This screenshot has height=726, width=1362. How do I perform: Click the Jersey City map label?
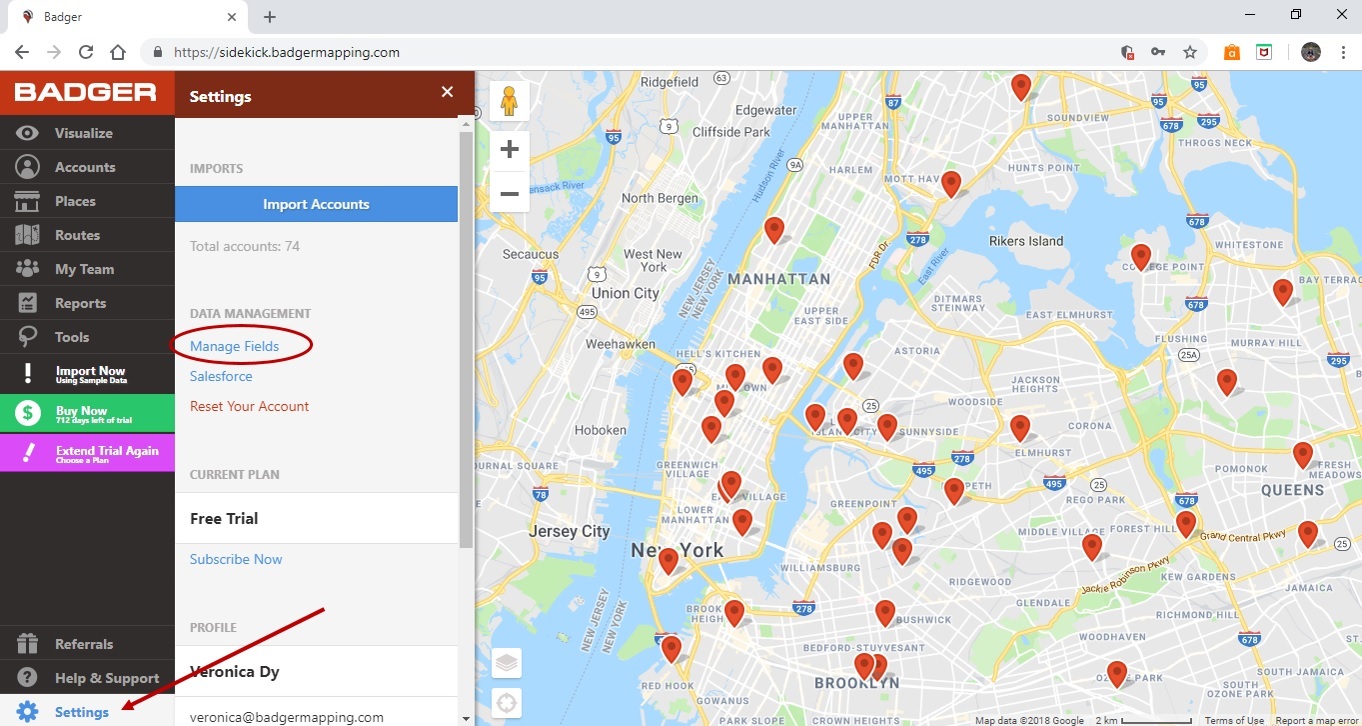[569, 531]
